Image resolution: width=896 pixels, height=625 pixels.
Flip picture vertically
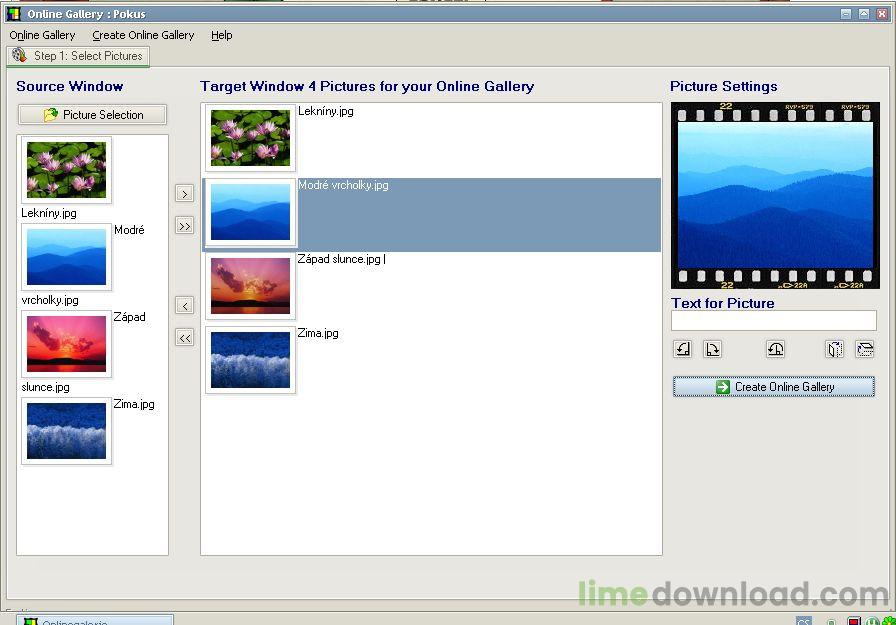865,349
